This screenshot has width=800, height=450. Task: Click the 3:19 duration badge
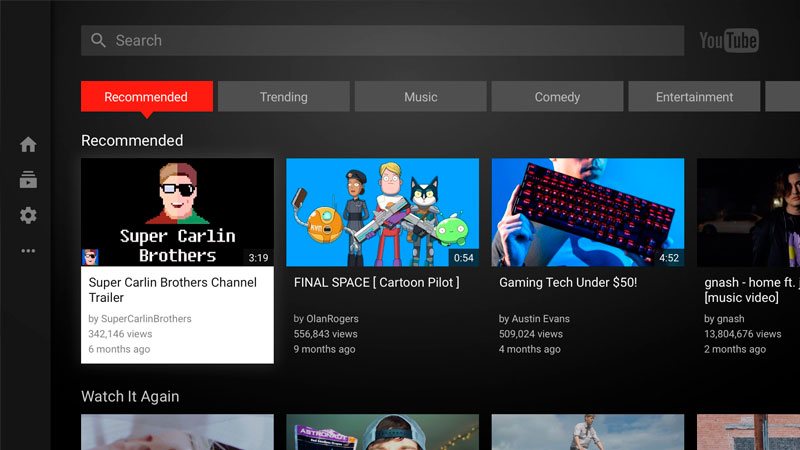(258, 258)
